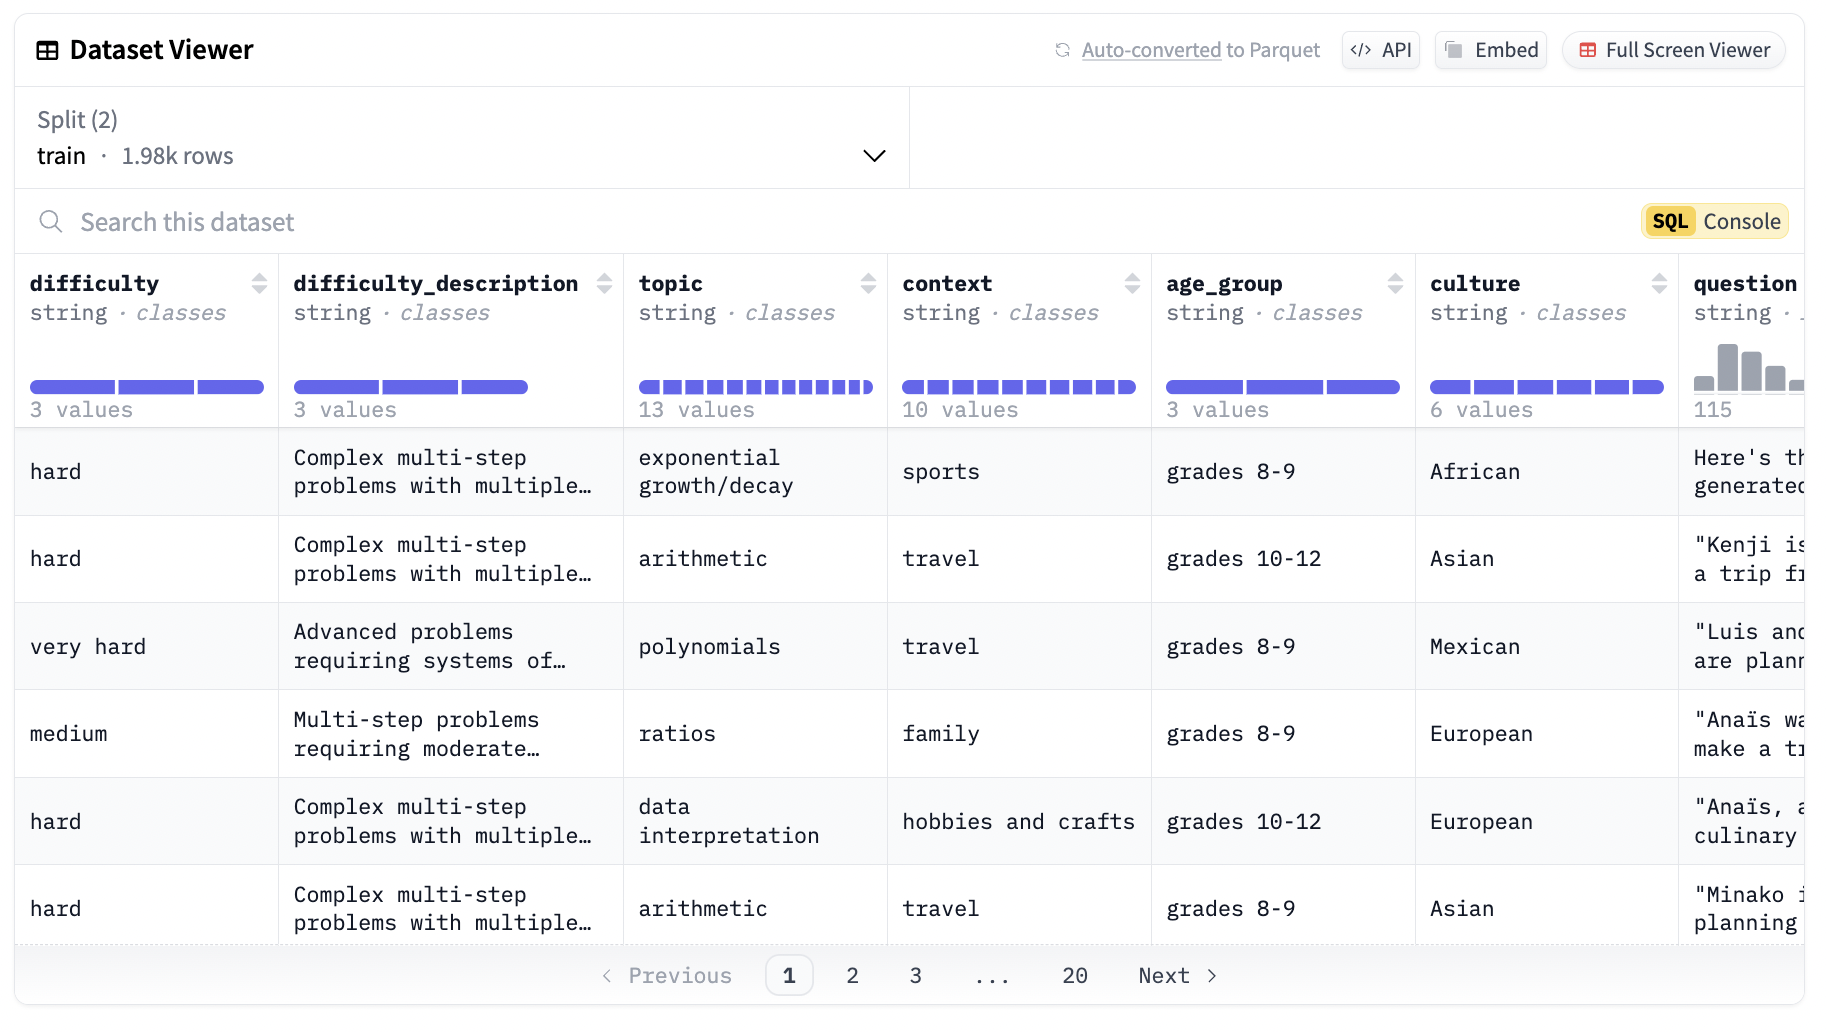Image resolution: width=1826 pixels, height=1032 pixels.
Task: Sort the culture column
Action: [x=1660, y=283]
